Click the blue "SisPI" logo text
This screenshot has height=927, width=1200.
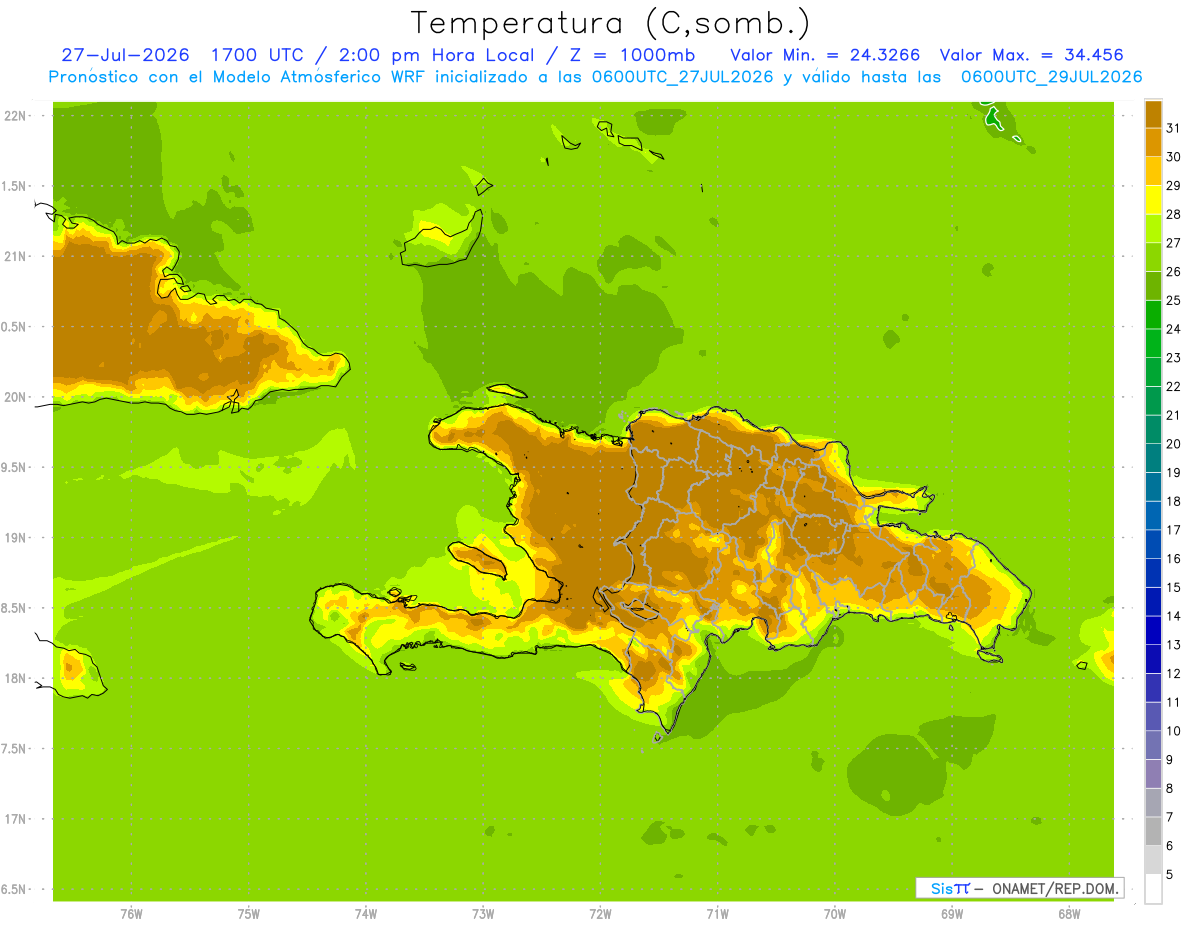pyautogui.click(x=949, y=888)
